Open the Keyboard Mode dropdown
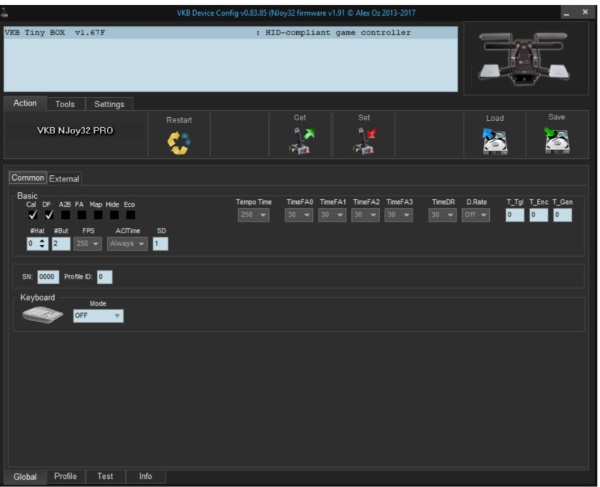The image size is (600, 487). (98, 316)
